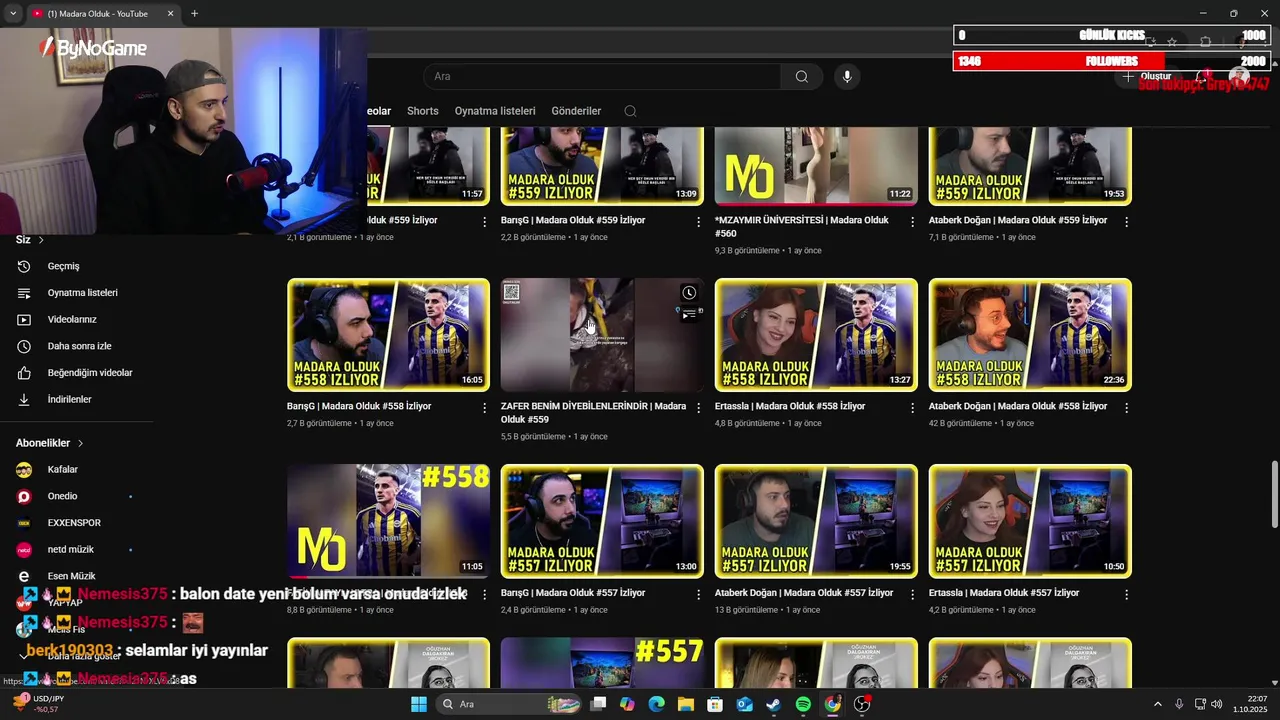This screenshot has width=1280, height=720.
Task: Open File Explorer from the taskbar
Action: tap(686, 704)
